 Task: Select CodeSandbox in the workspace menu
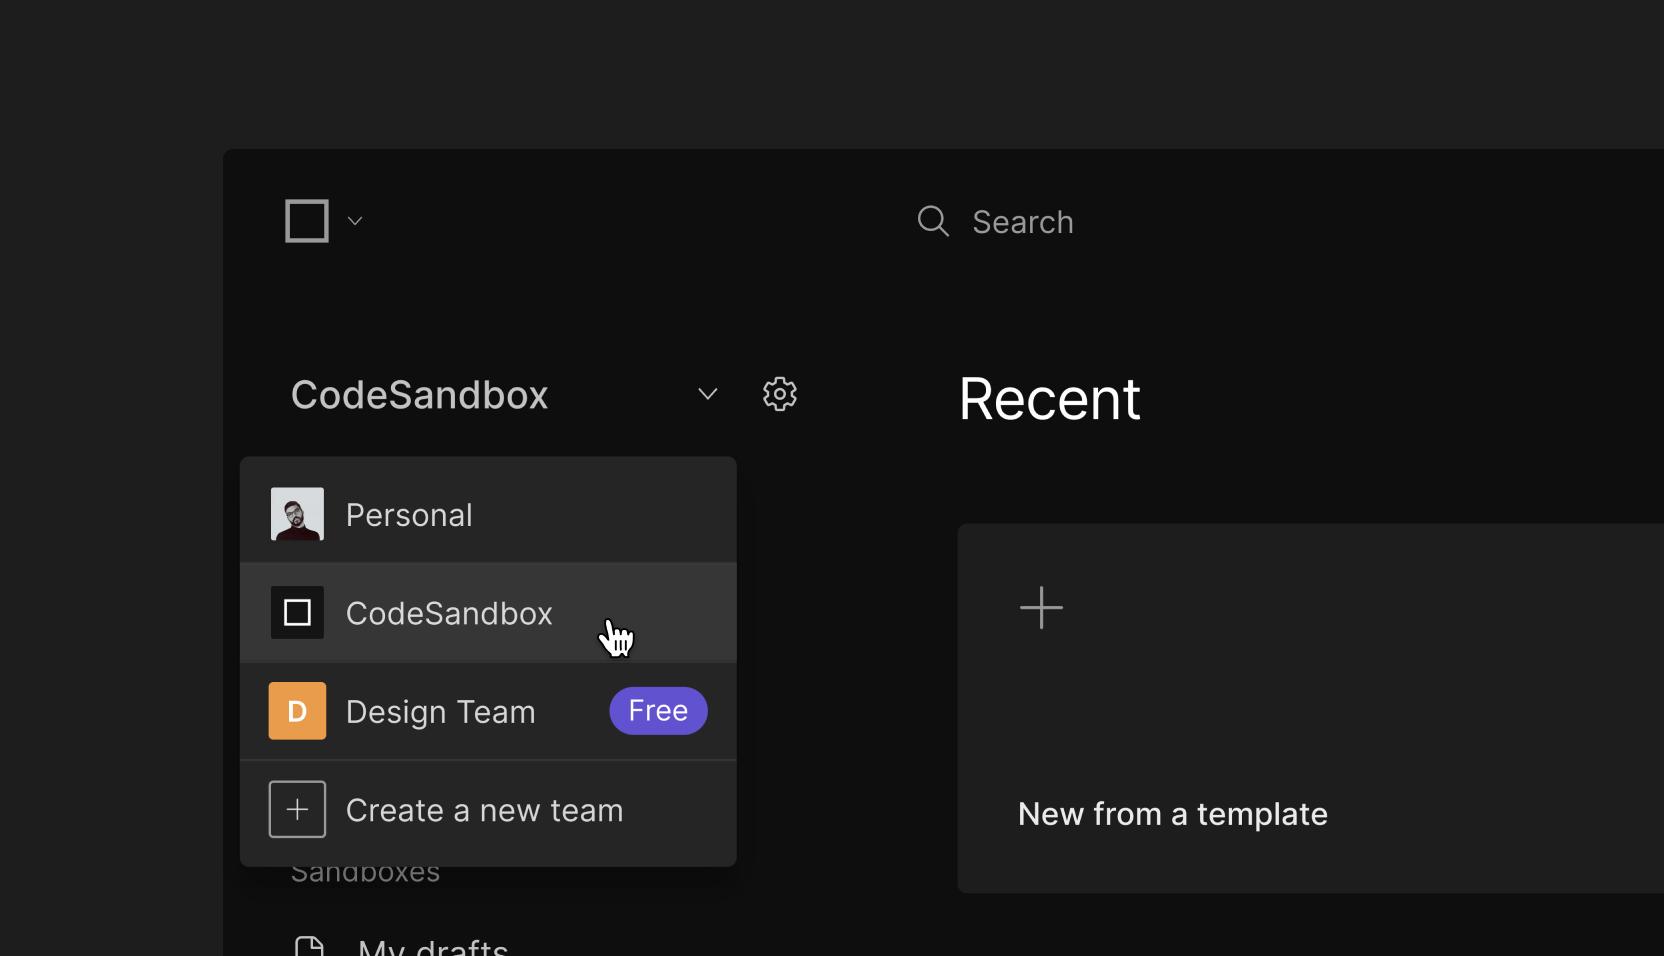(449, 613)
